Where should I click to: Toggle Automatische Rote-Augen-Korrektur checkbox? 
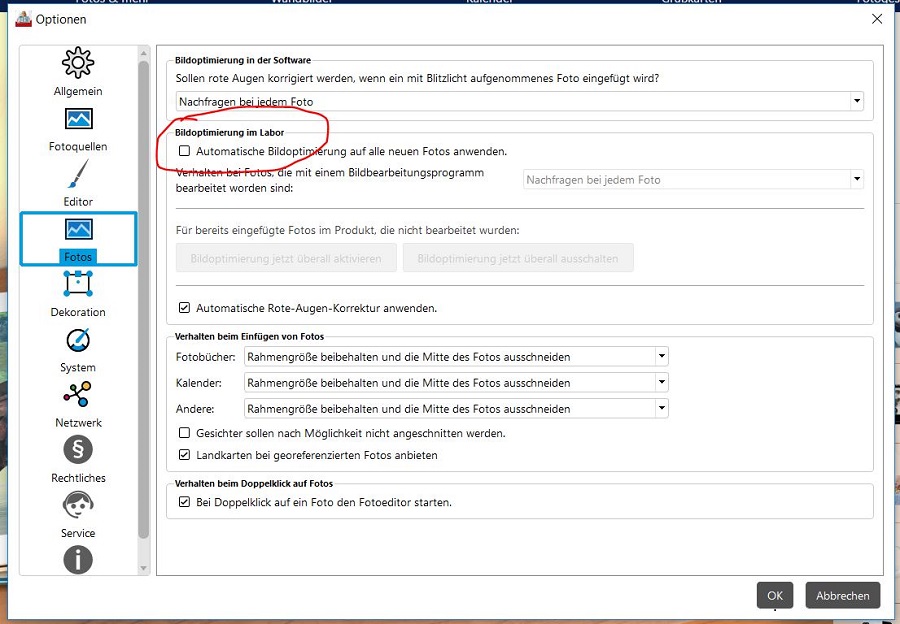click(184, 308)
